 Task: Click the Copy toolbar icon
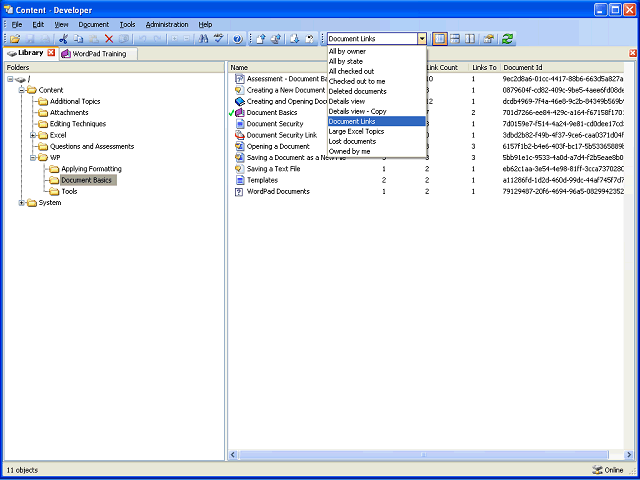coord(78,39)
